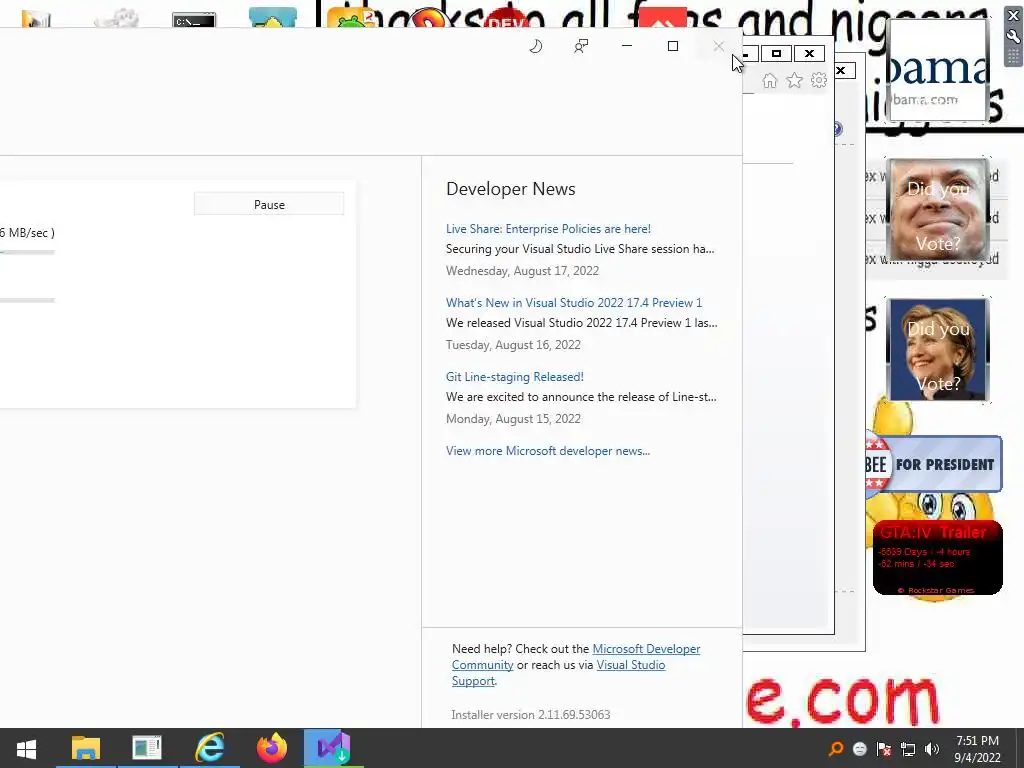Open the network tray icon
The width and height of the screenshot is (1024, 768).
(x=908, y=749)
